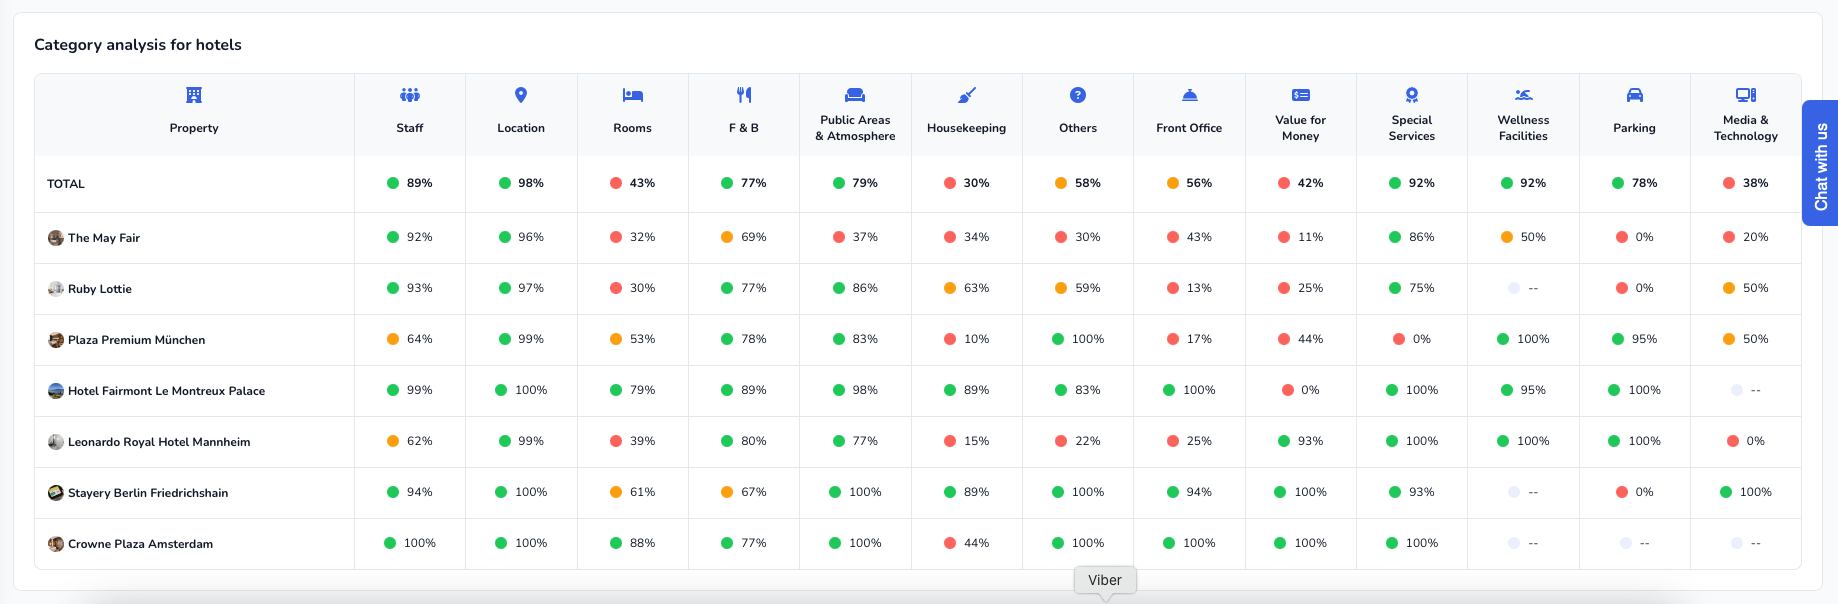Open the Chat with us side tab
Screen dimensions: 1838x604
(x=1820, y=163)
